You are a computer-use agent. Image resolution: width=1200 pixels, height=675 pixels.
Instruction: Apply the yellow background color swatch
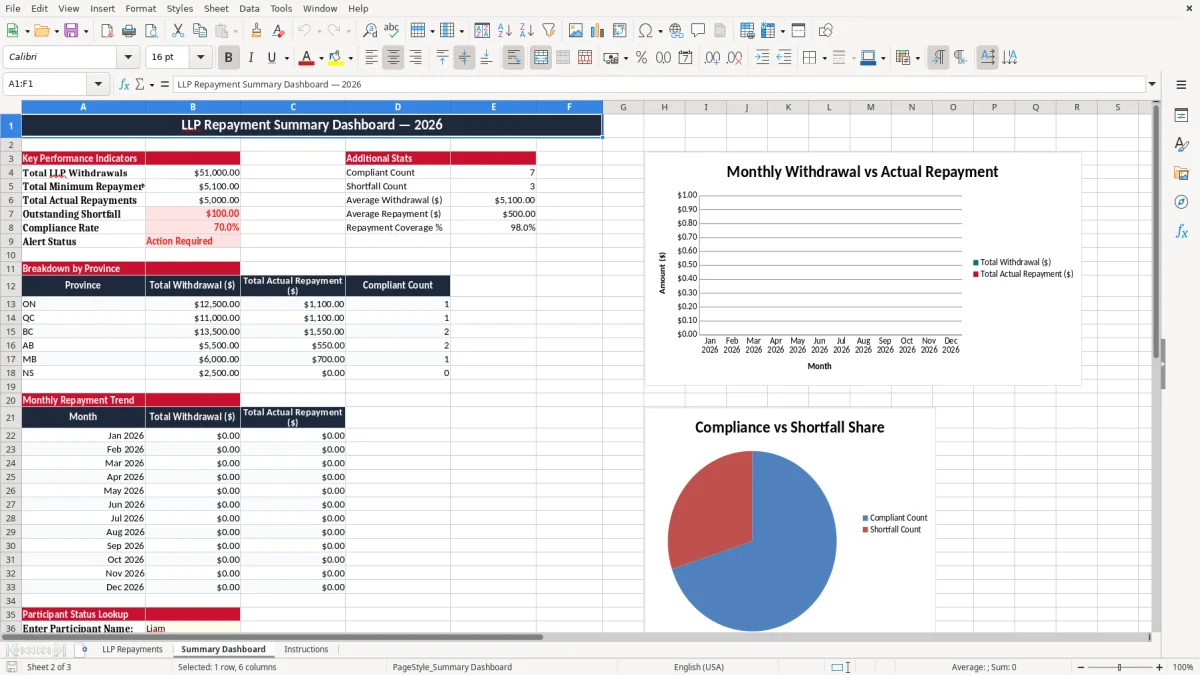pos(336,58)
